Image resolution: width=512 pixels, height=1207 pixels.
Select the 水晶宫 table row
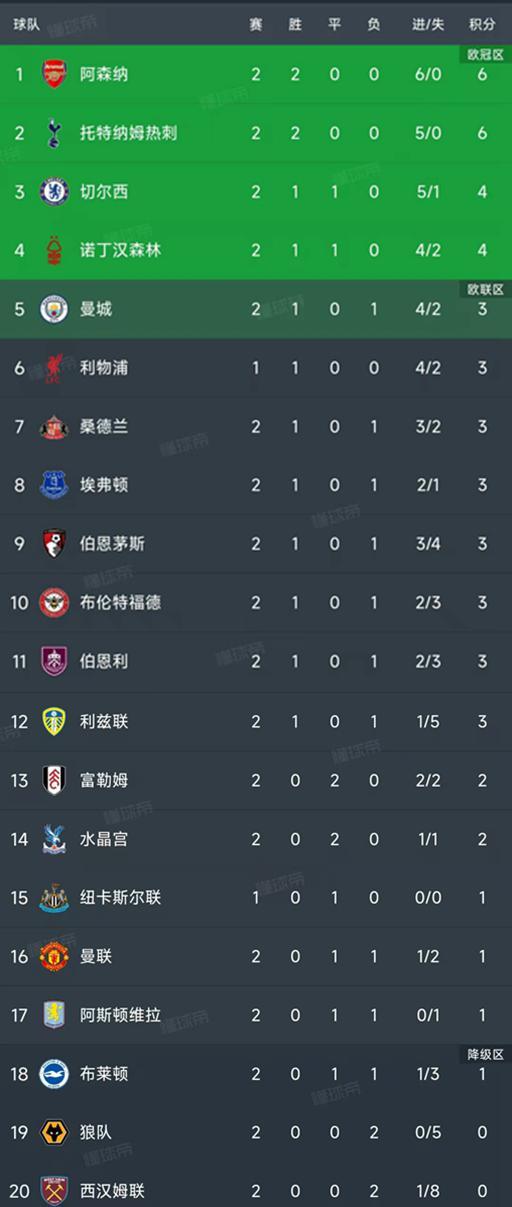click(x=256, y=839)
